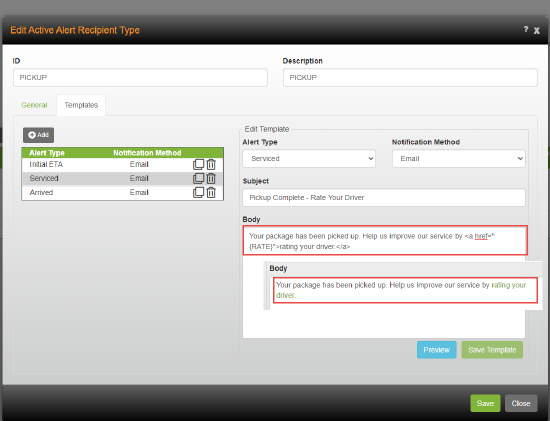550x421 pixels.
Task: Click Email in the Arrived row
Action: [139, 192]
